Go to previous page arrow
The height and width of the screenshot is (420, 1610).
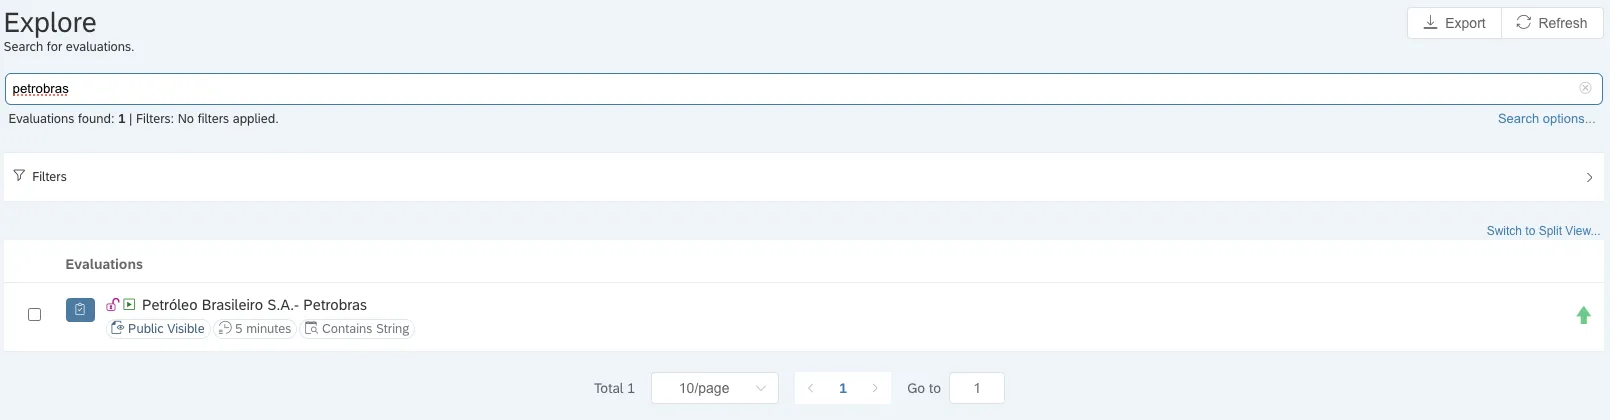click(x=810, y=388)
